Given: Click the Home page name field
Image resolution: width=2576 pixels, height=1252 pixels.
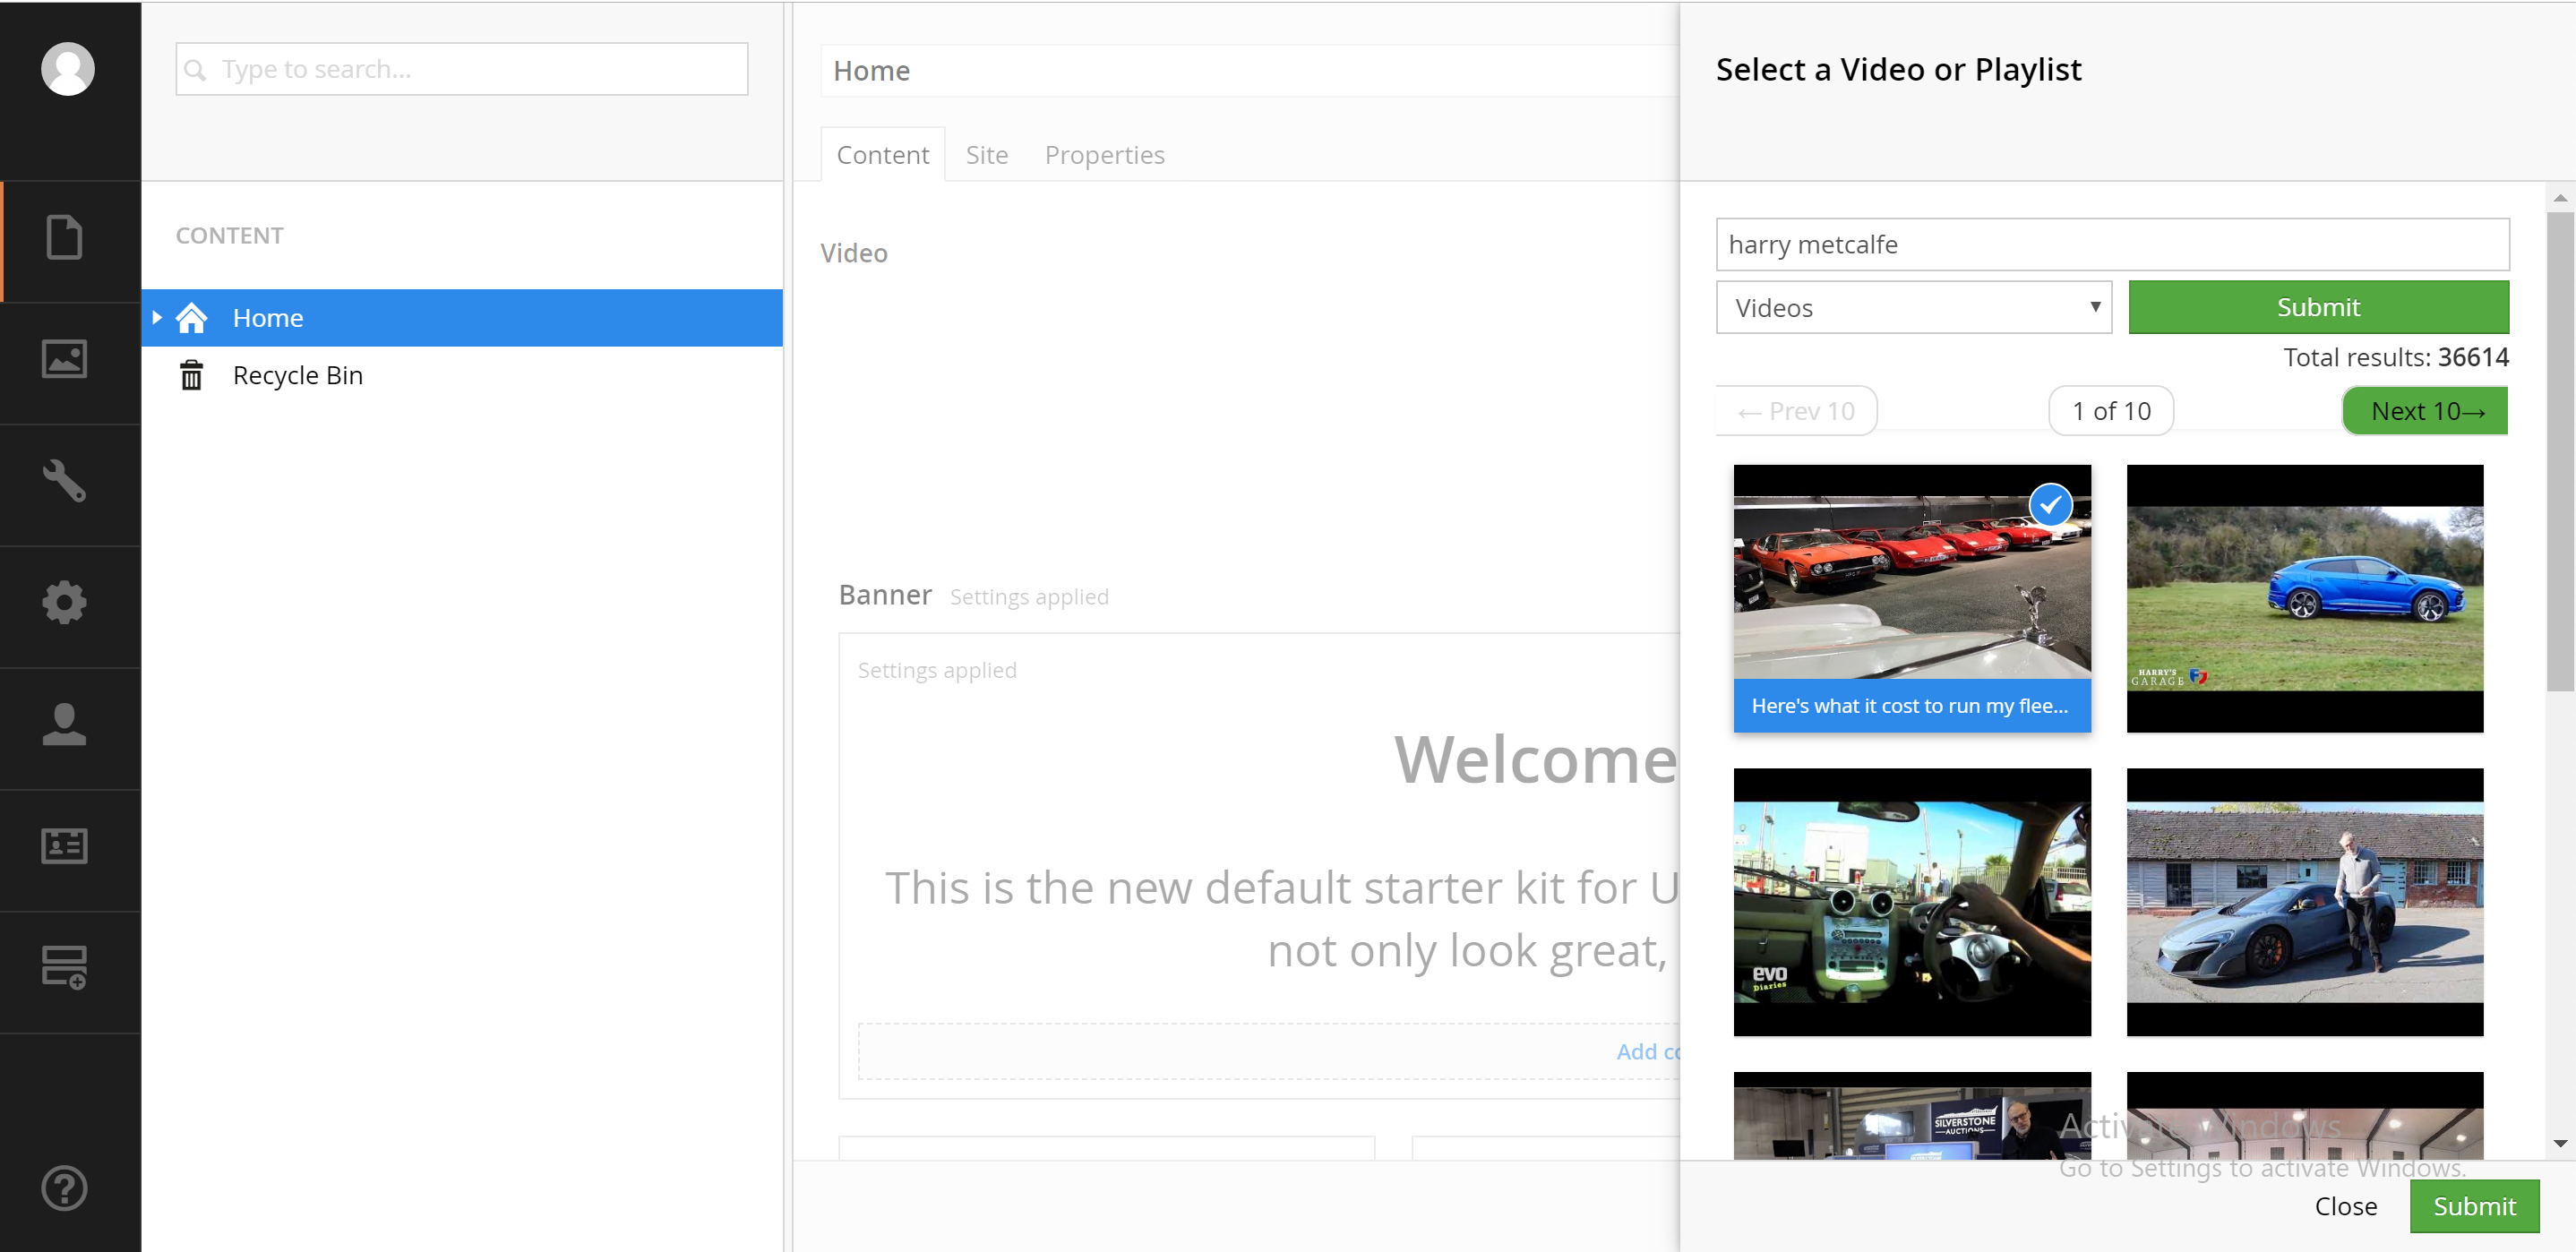Looking at the screenshot, I should [1250, 71].
